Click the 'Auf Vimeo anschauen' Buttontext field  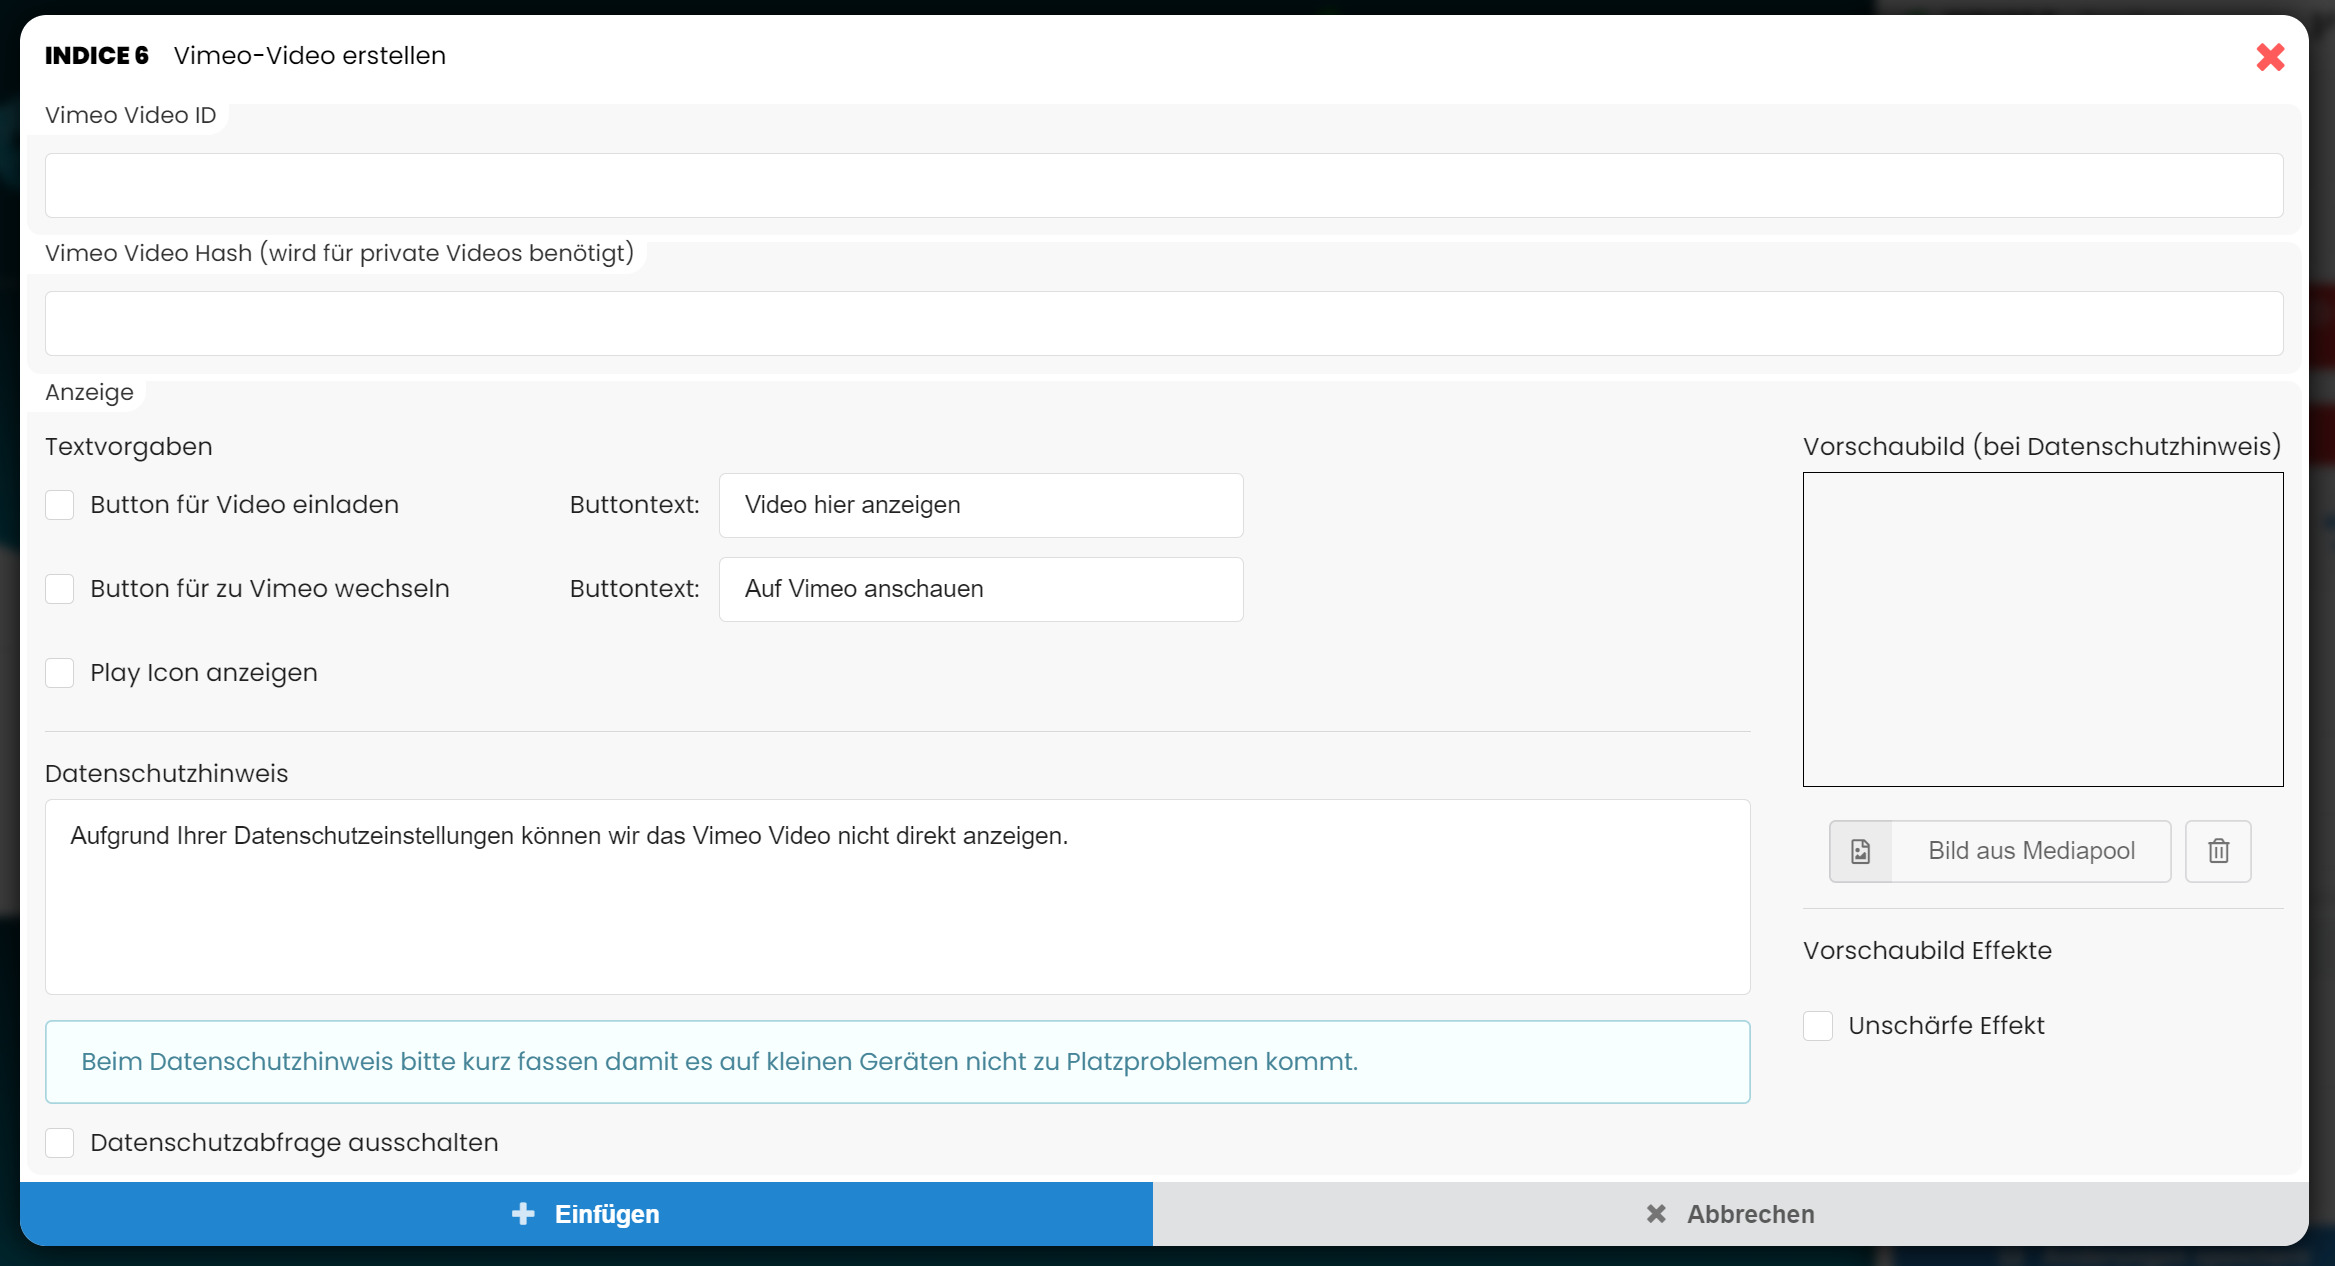click(x=981, y=589)
